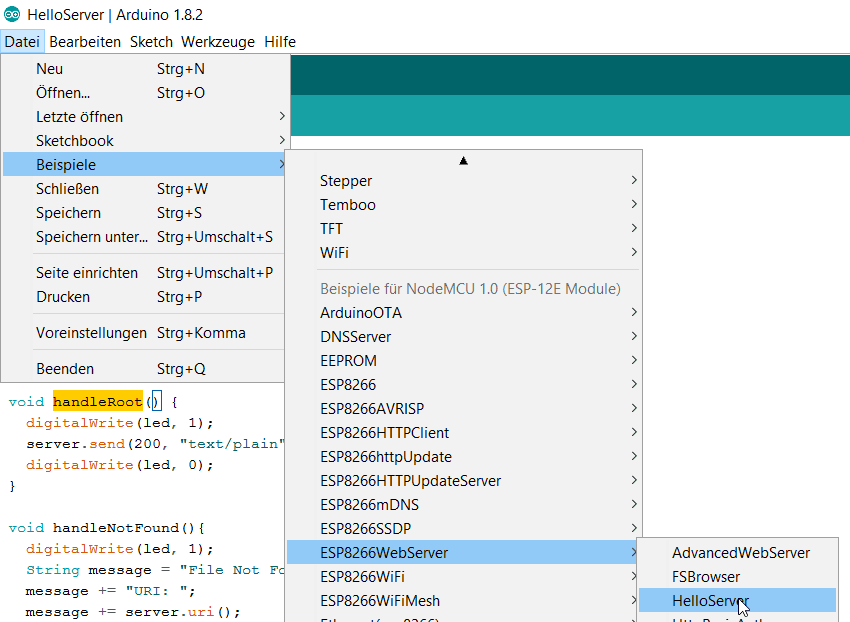Open the Bearbeiten menu
This screenshot has height=622, width=850.
click(x=85, y=42)
